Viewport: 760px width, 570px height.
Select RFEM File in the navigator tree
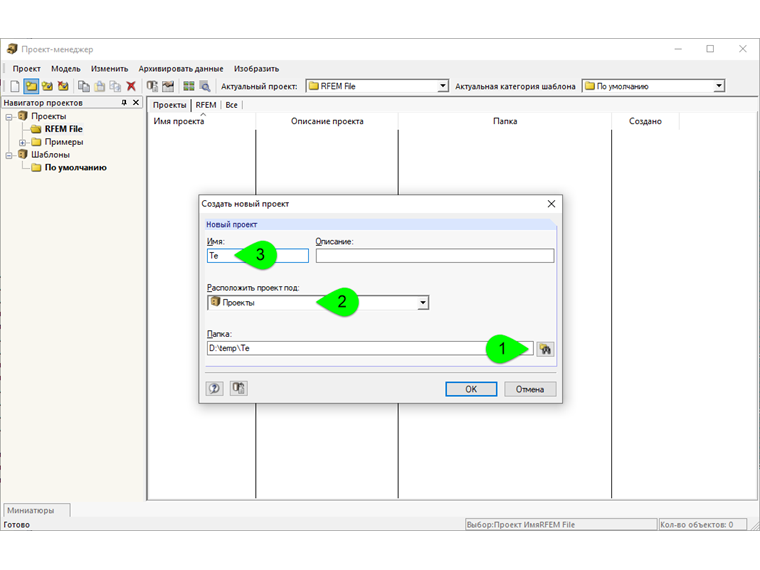click(x=63, y=129)
